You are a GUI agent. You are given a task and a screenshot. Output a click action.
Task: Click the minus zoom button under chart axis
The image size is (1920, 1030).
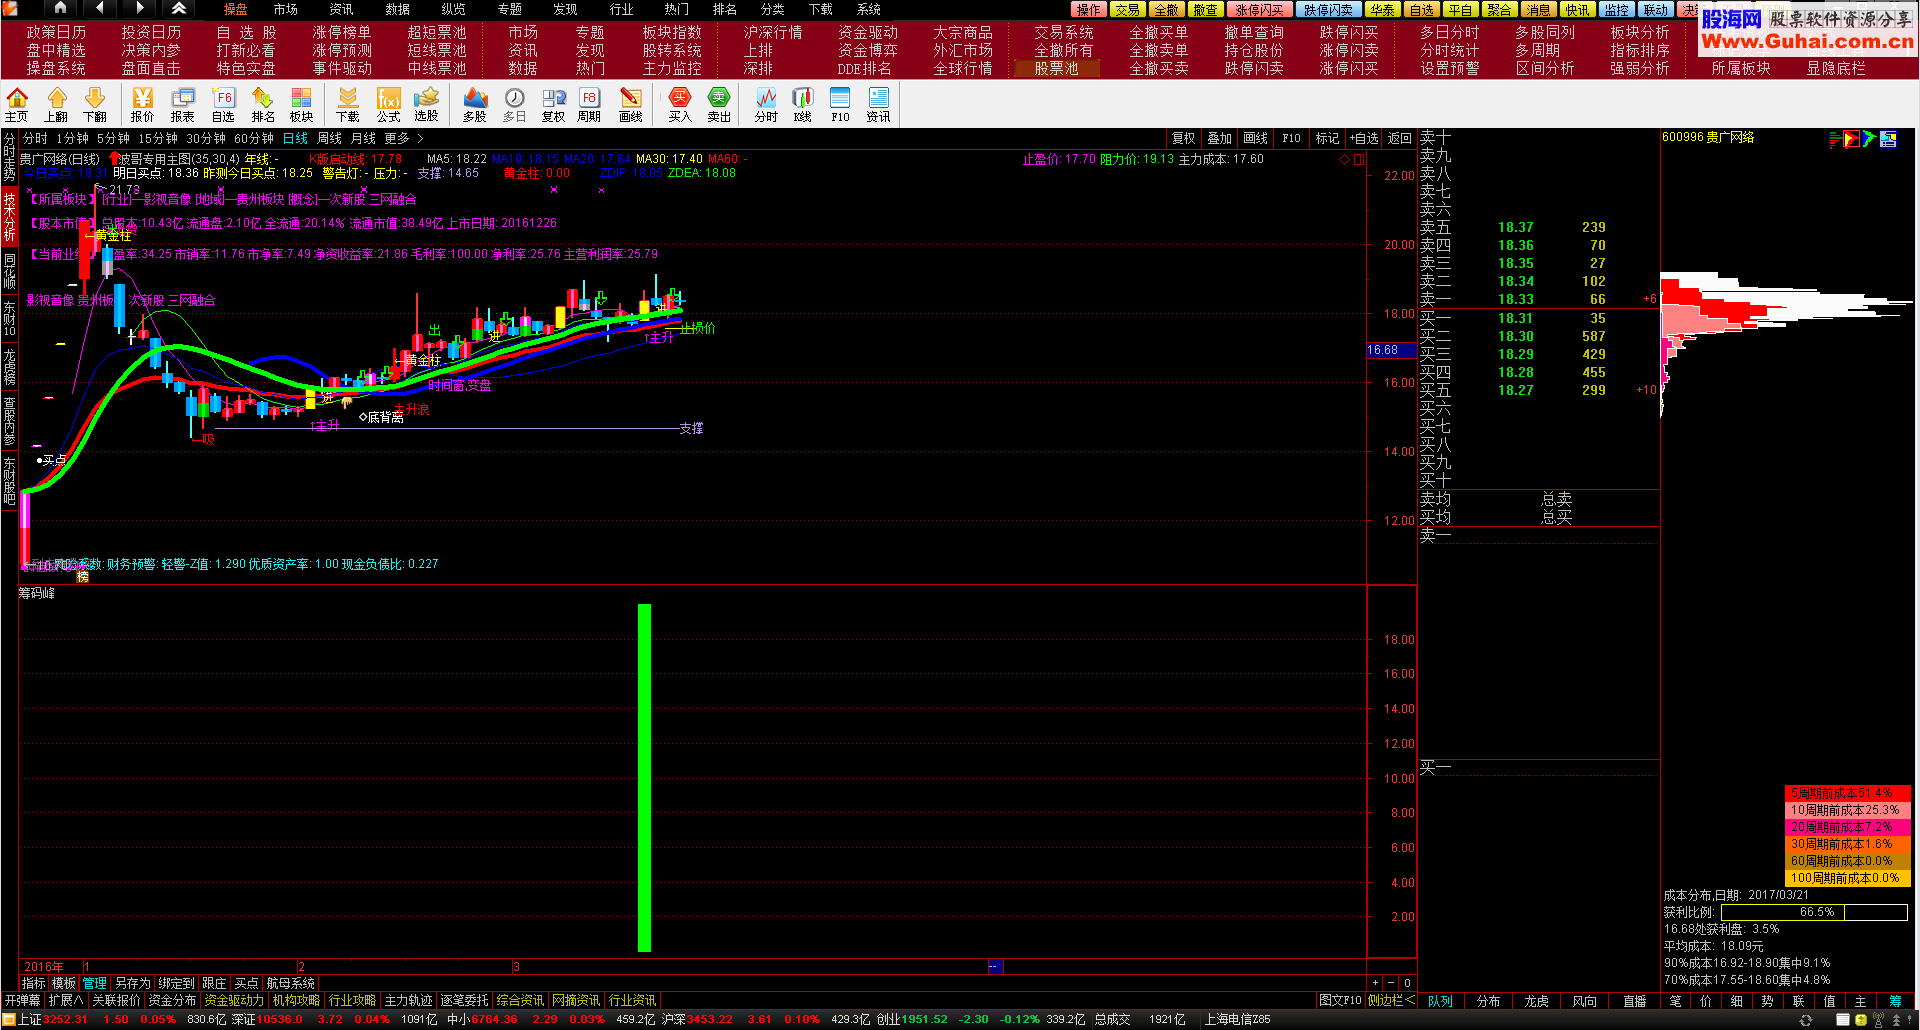tap(1391, 983)
